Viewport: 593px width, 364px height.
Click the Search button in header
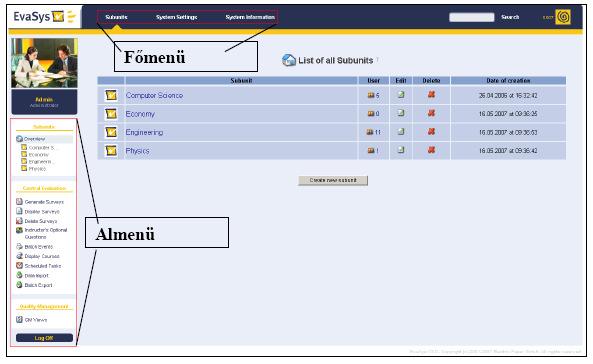click(510, 17)
